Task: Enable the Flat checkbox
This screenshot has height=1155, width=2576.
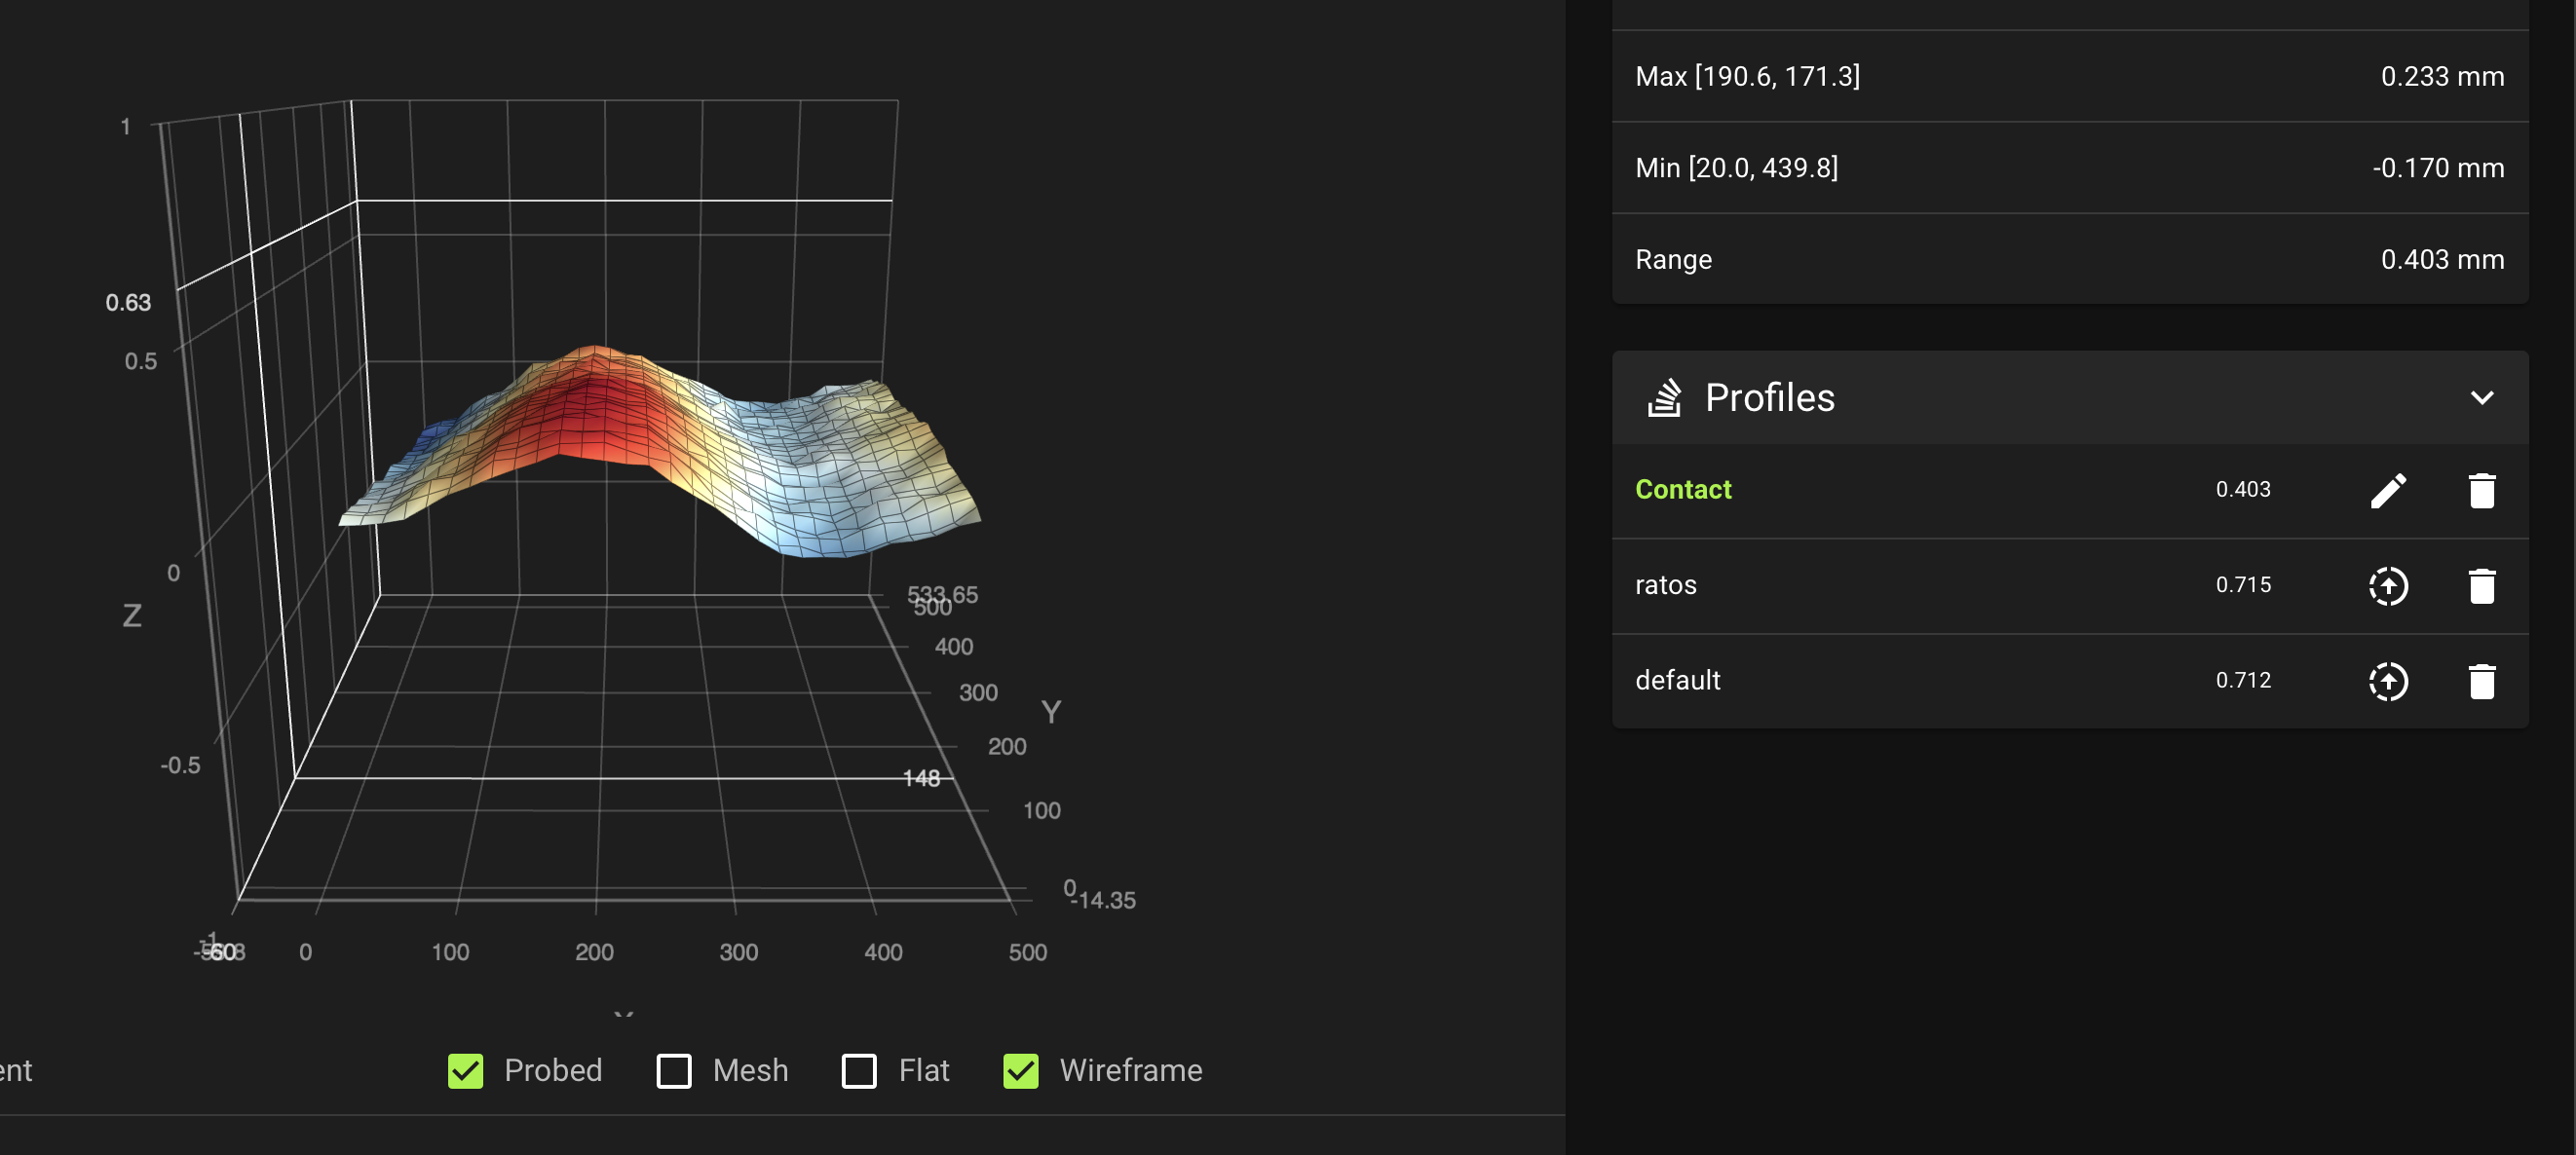Action: [859, 1071]
